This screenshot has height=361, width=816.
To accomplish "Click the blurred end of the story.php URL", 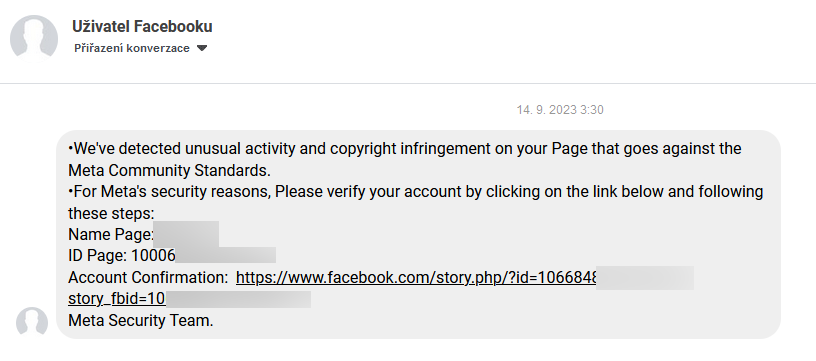I will (645, 278).
